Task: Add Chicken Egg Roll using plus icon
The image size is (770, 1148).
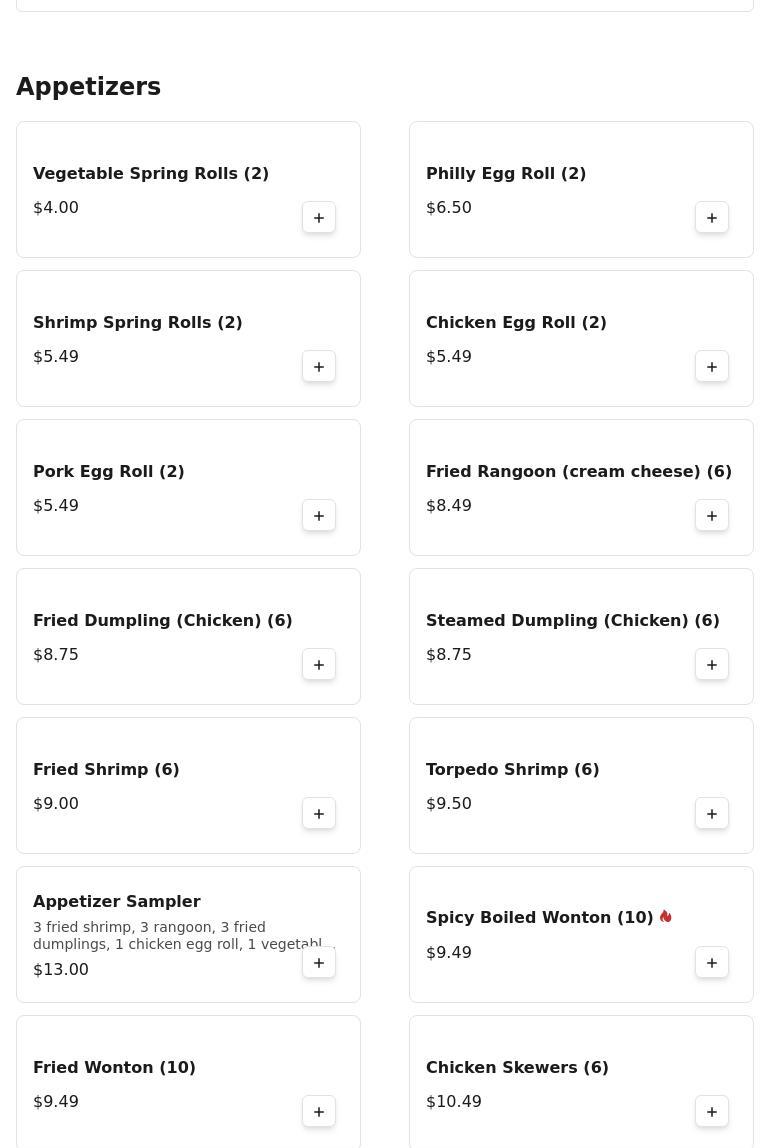Action: (x=711, y=367)
